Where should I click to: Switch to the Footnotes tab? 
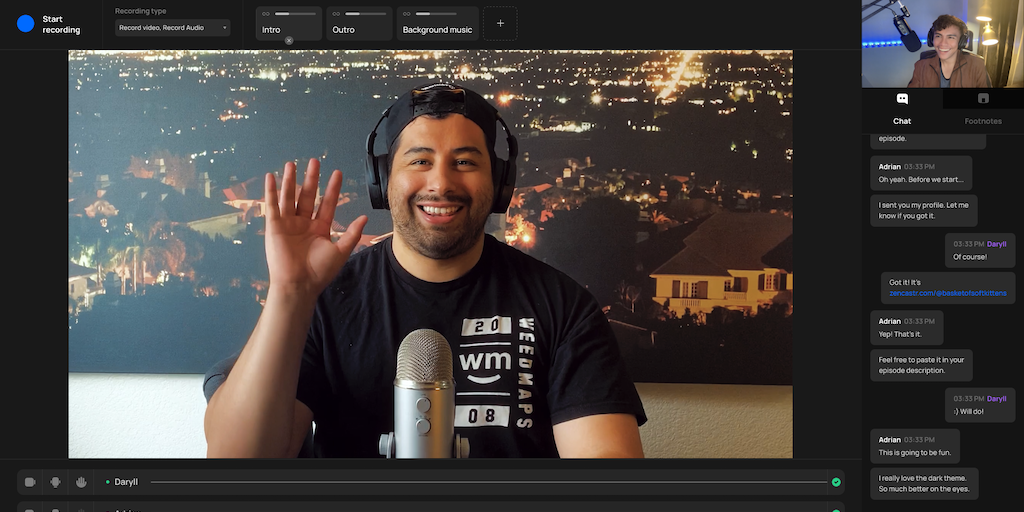pos(982,109)
